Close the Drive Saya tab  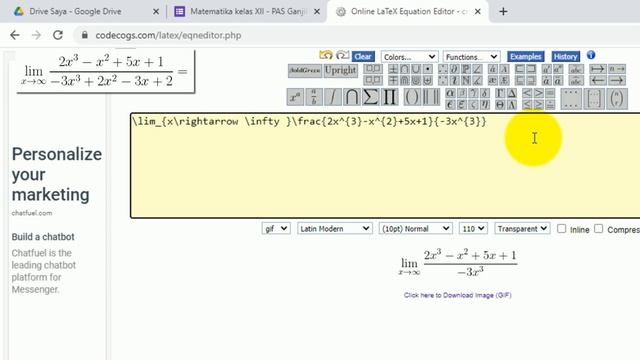(156, 12)
